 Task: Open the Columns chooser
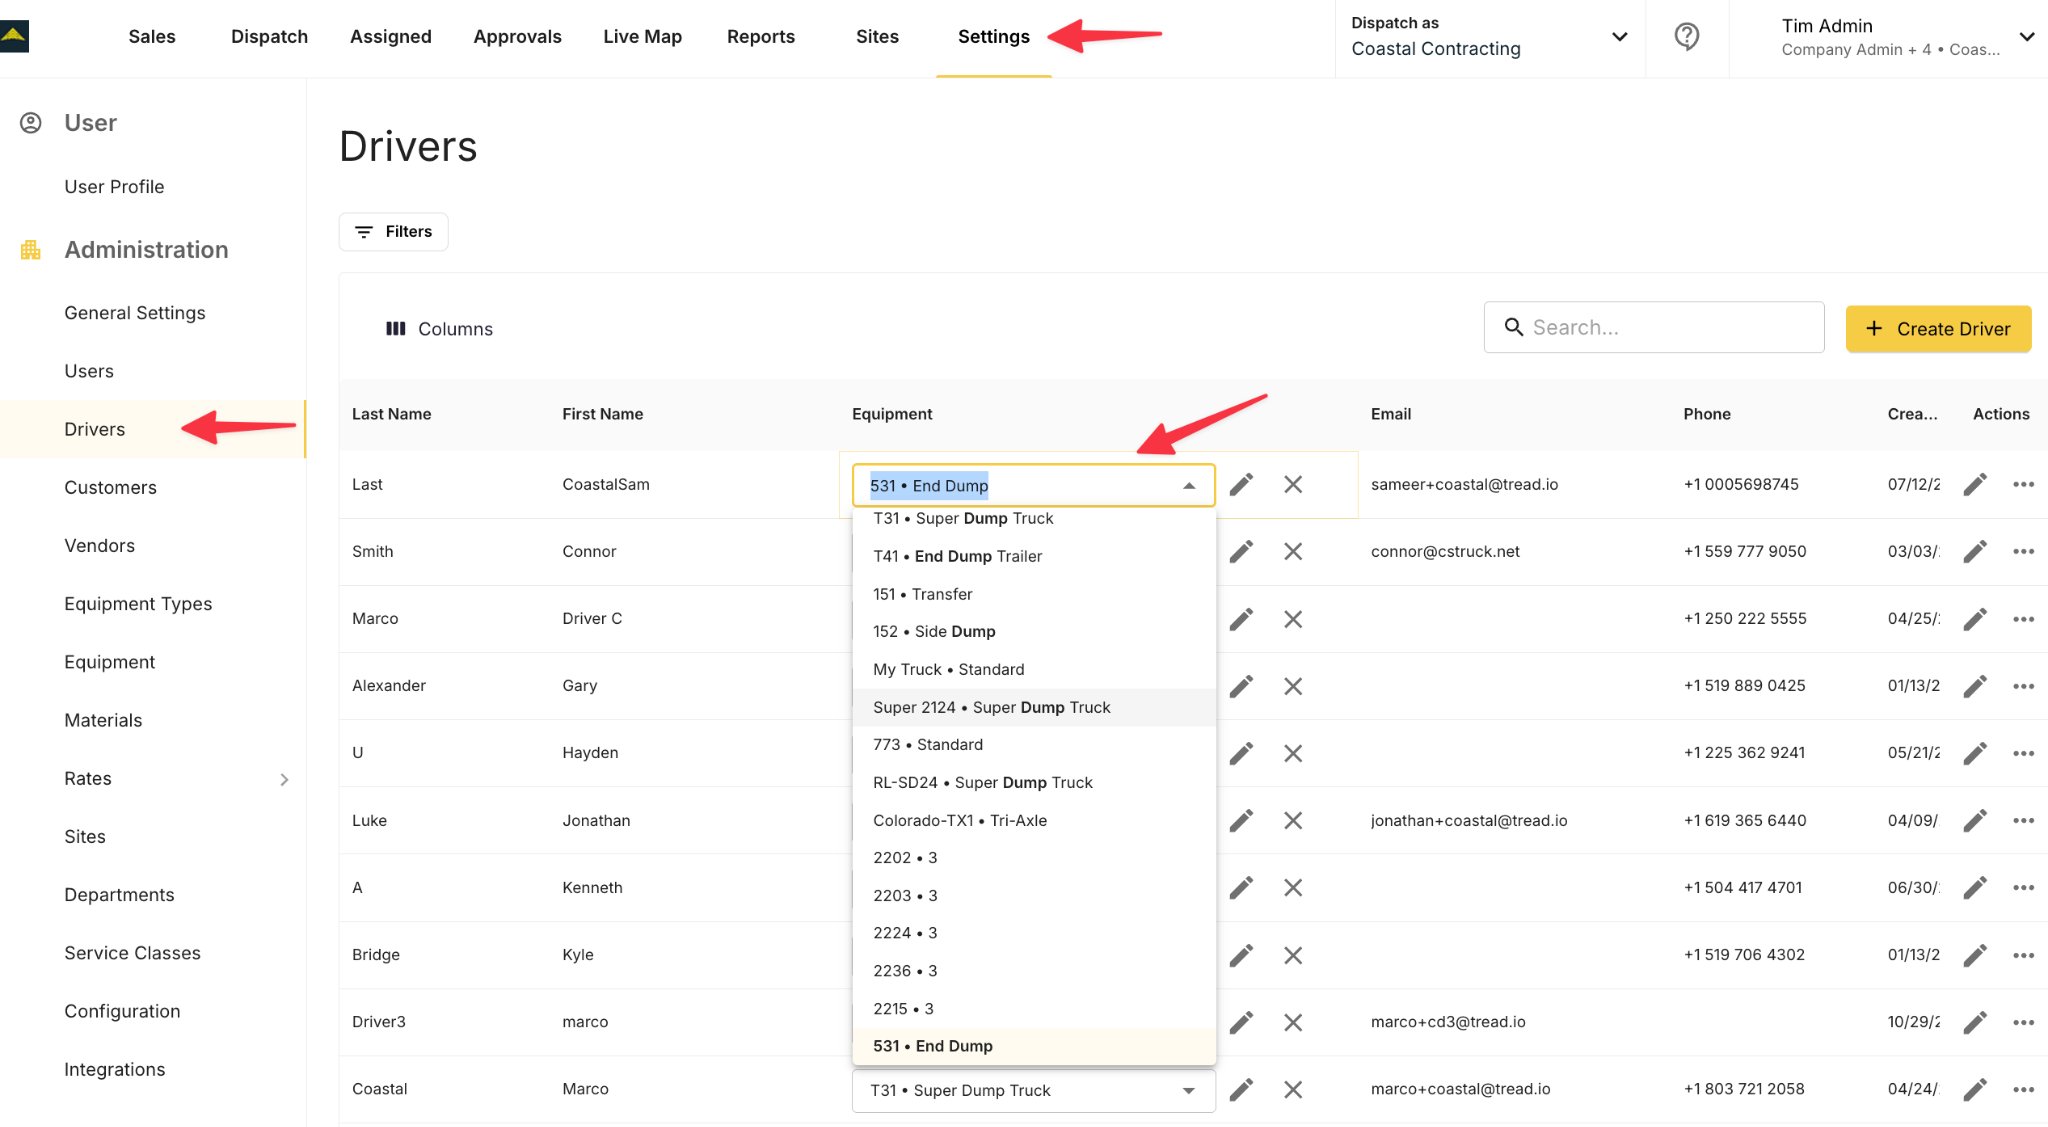tap(439, 329)
